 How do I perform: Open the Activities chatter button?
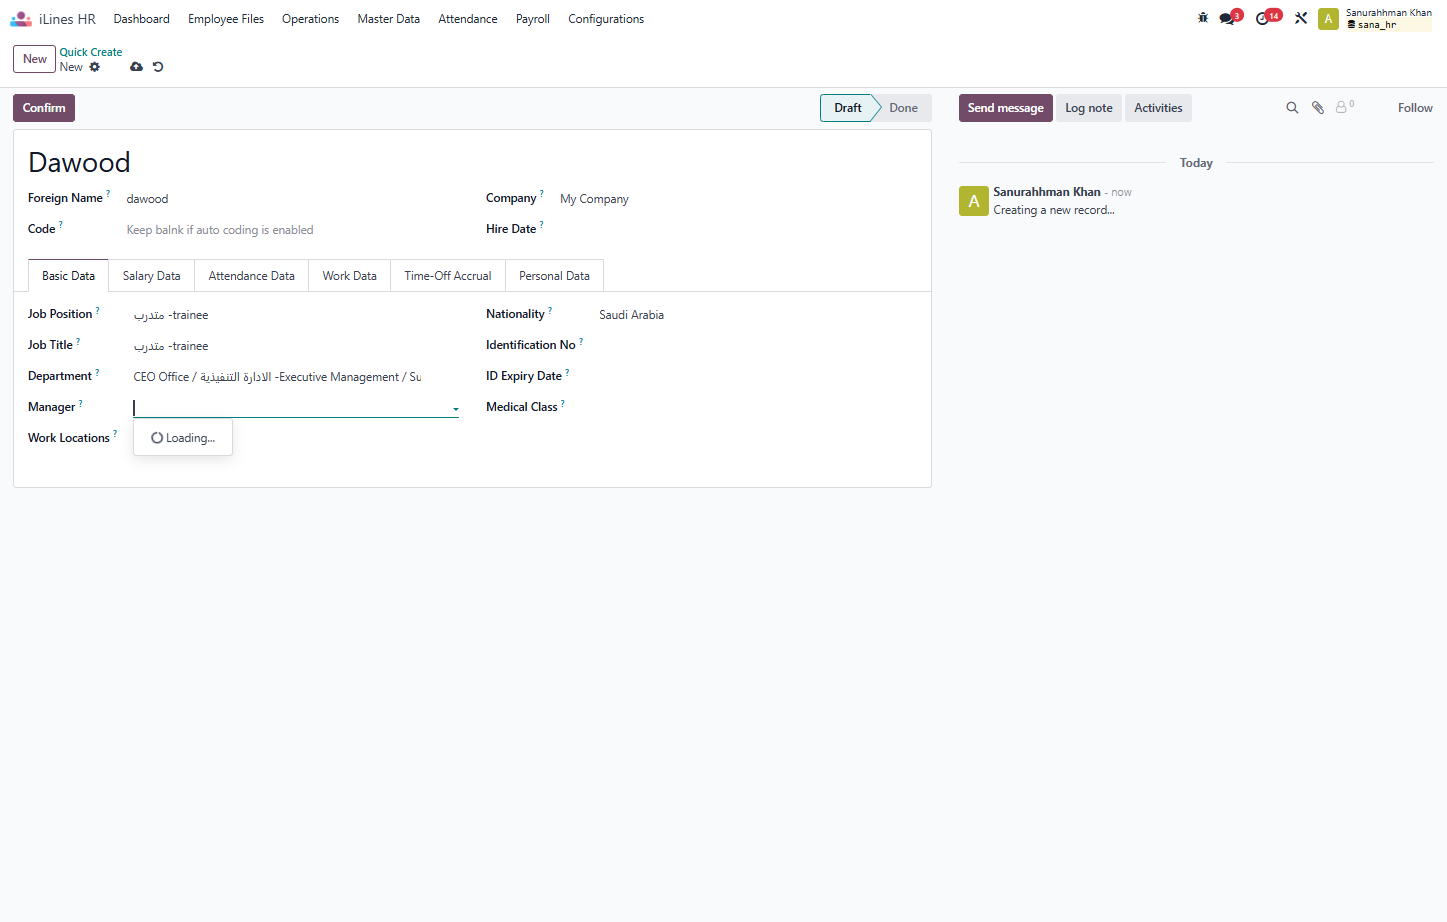(x=1158, y=108)
